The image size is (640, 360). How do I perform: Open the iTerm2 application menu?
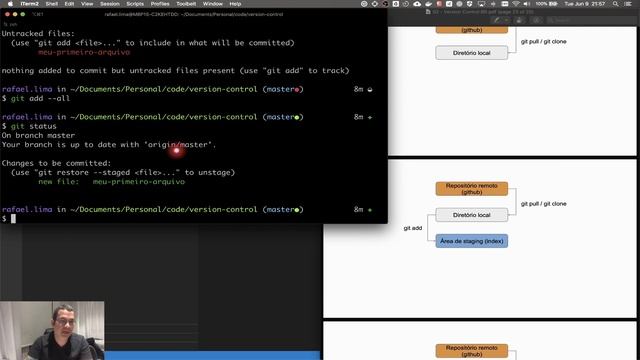click(29, 4)
